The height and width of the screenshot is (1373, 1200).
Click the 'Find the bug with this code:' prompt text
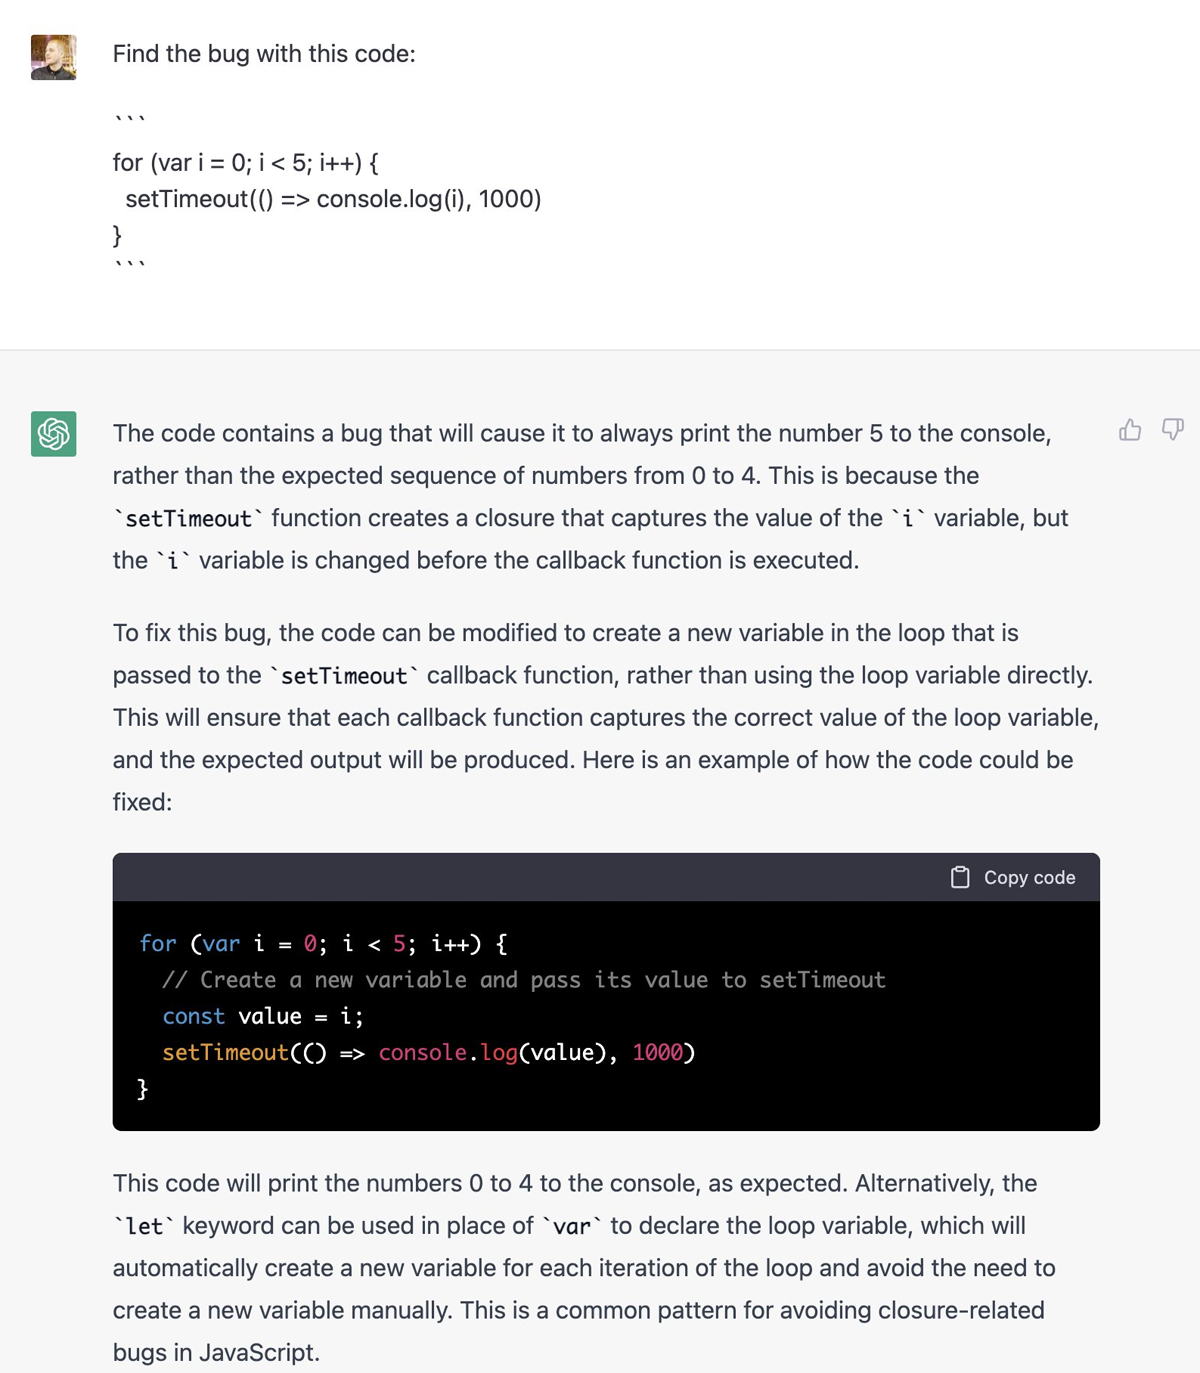tap(264, 54)
